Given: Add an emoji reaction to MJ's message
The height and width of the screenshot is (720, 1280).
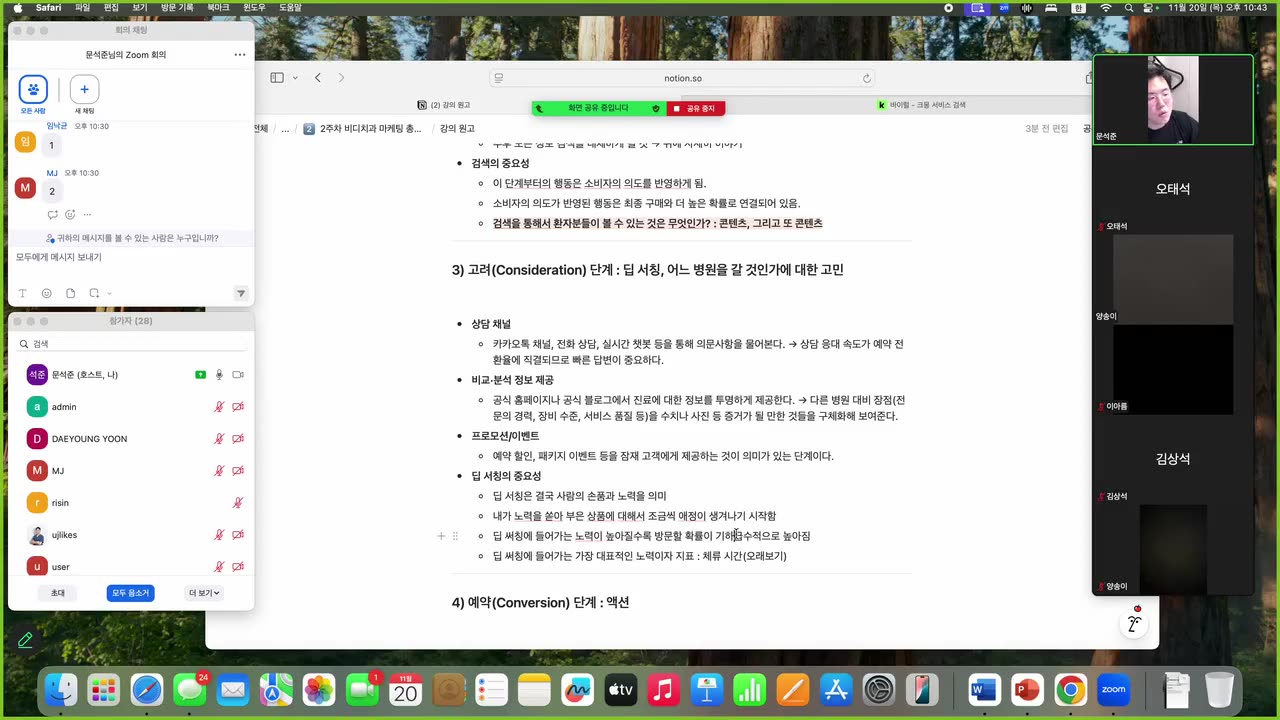Looking at the screenshot, I should click(x=70, y=214).
